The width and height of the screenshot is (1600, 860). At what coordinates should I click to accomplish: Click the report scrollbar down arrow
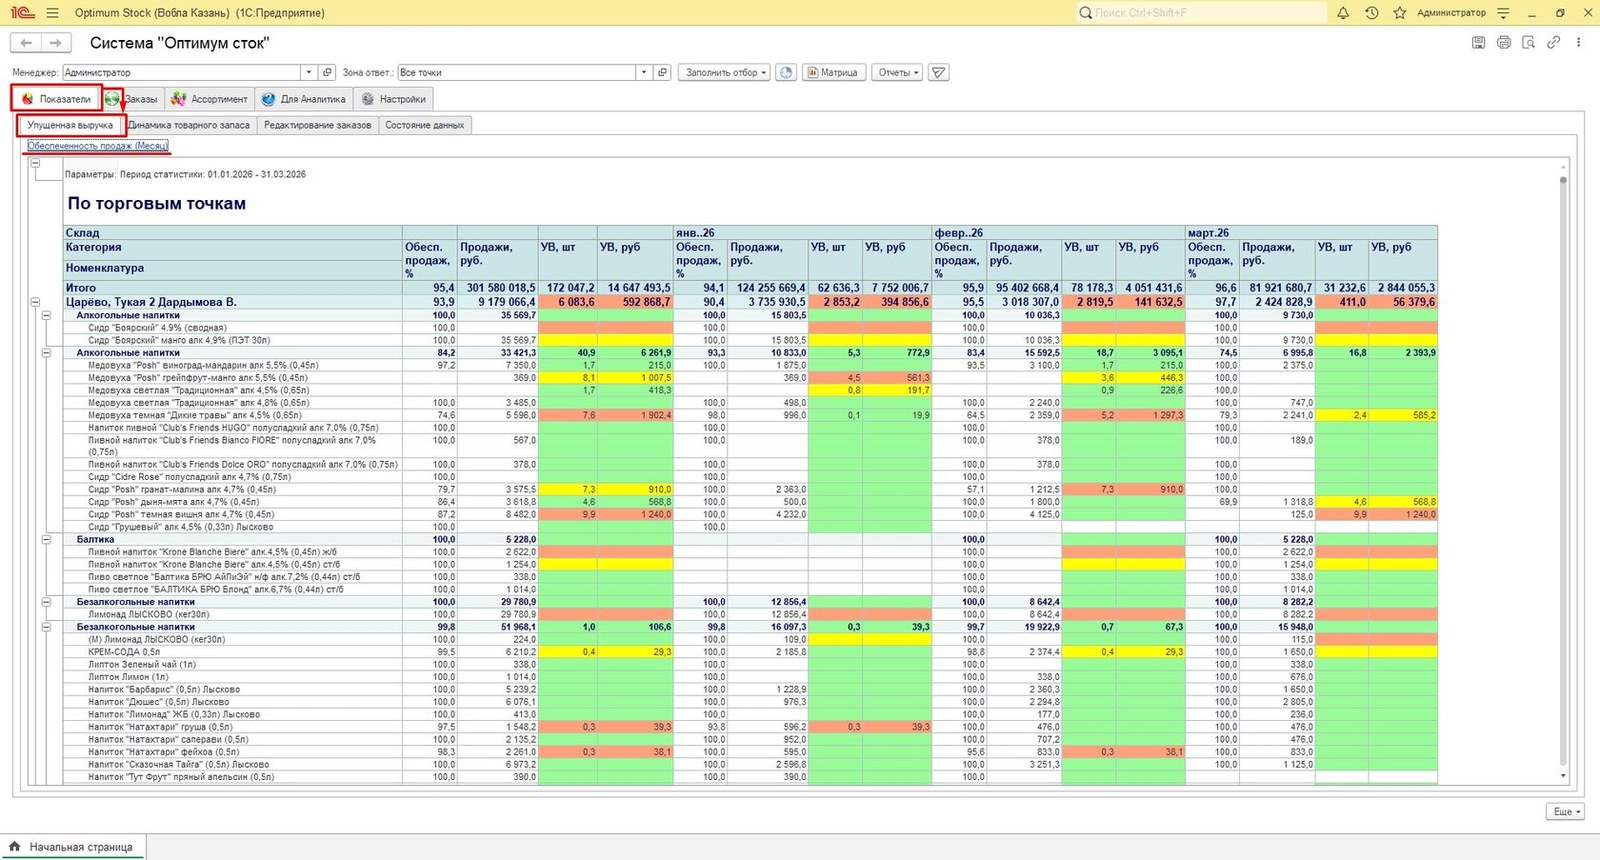tap(1563, 776)
